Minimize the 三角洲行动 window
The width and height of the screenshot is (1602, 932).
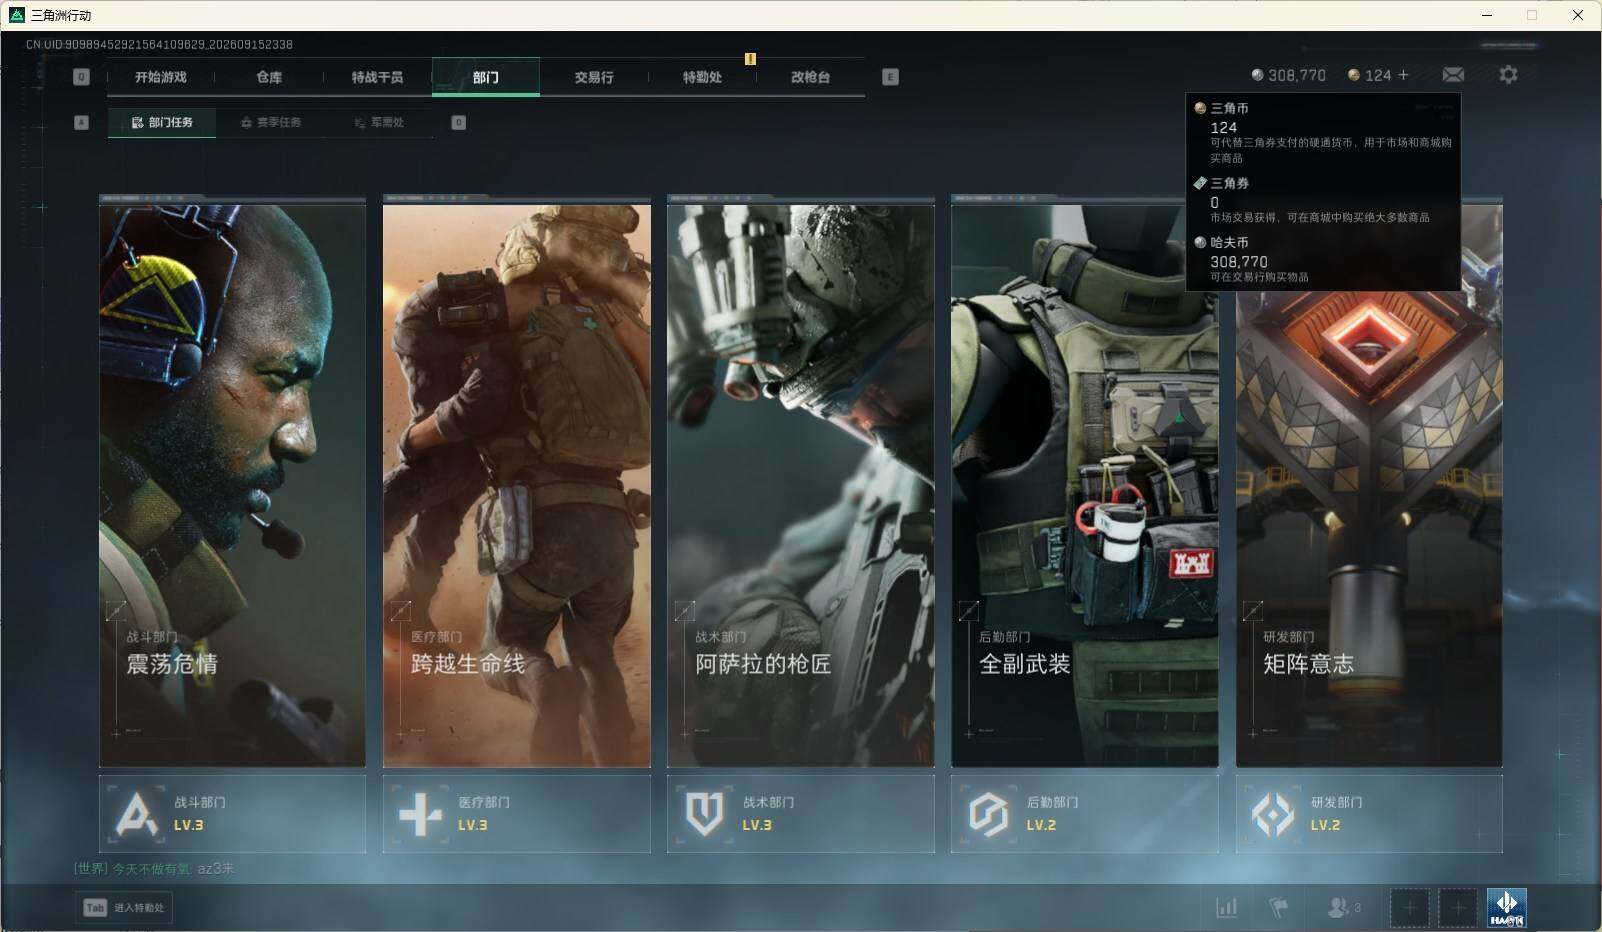coord(1487,15)
